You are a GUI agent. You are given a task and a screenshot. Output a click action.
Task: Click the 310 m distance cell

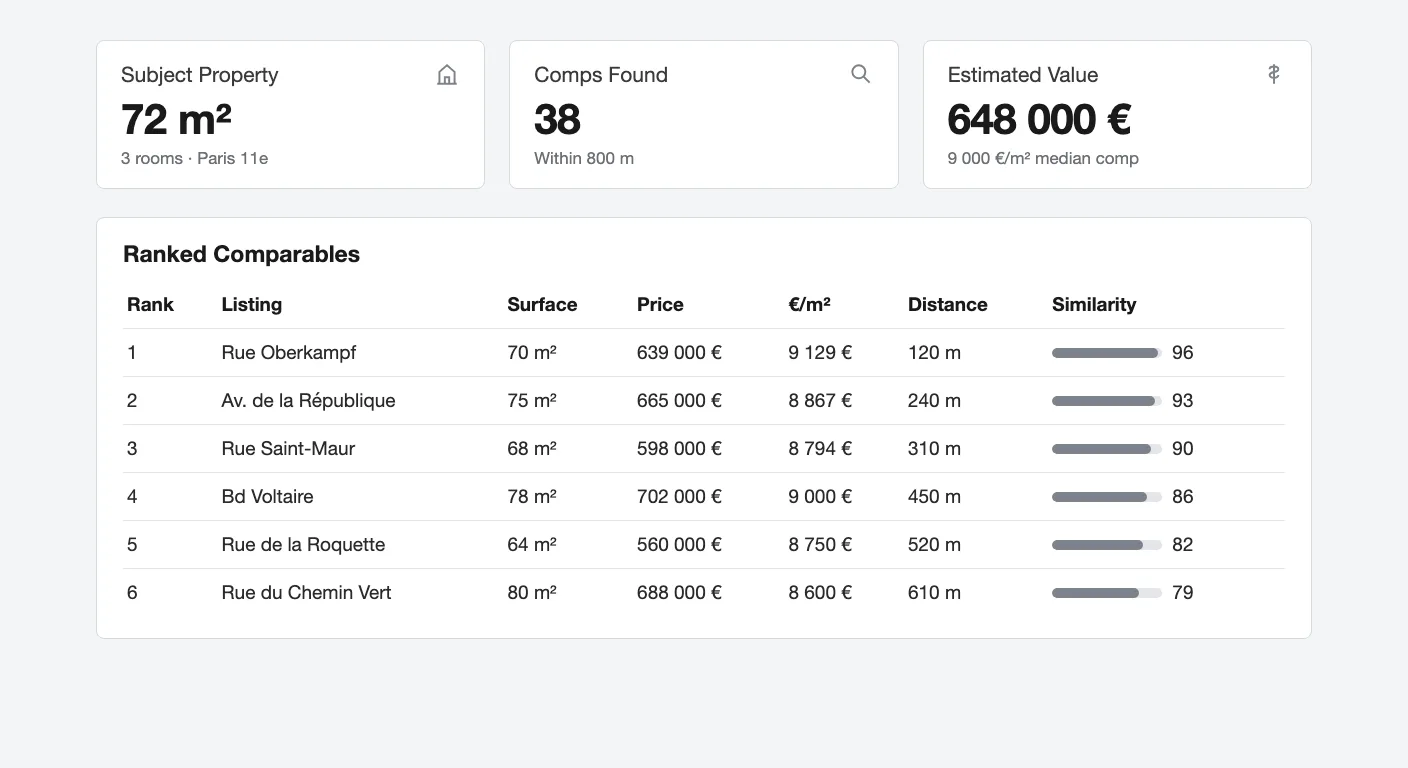(934, 449)
